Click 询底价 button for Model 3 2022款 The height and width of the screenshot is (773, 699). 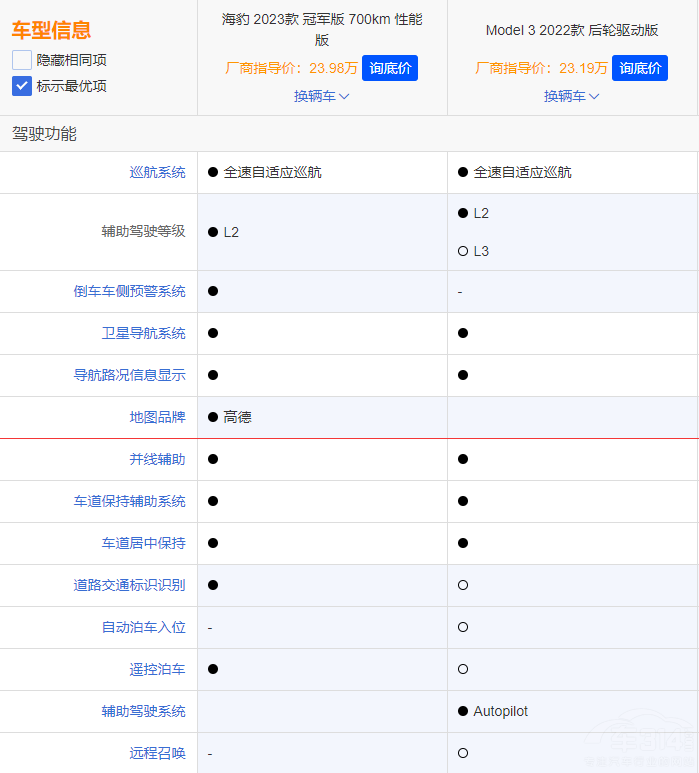pos(640,68)
